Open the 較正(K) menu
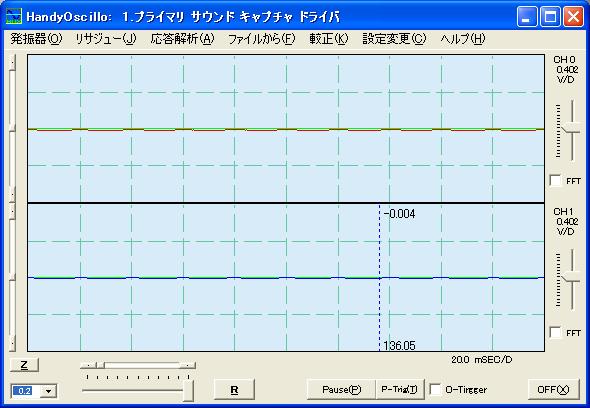The height and width of the screenshot is (408, 590). 328,39
